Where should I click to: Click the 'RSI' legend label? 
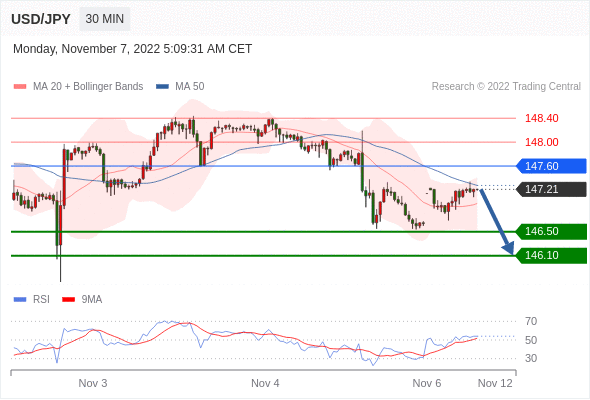pyautogui.click(x=41, y=300)
